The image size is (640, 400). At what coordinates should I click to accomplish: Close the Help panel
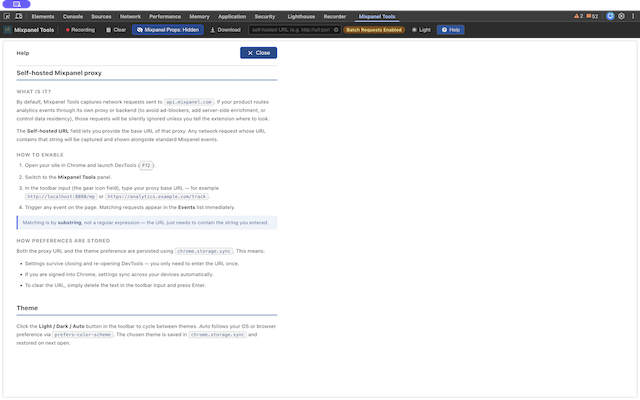pyautogui.click(x=258, y=53)
